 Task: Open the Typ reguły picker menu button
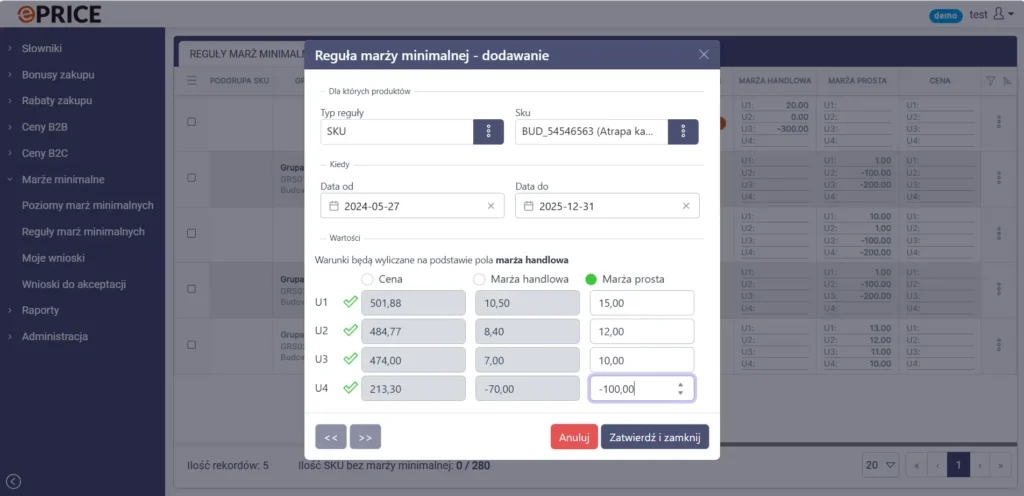coord(488,132)
